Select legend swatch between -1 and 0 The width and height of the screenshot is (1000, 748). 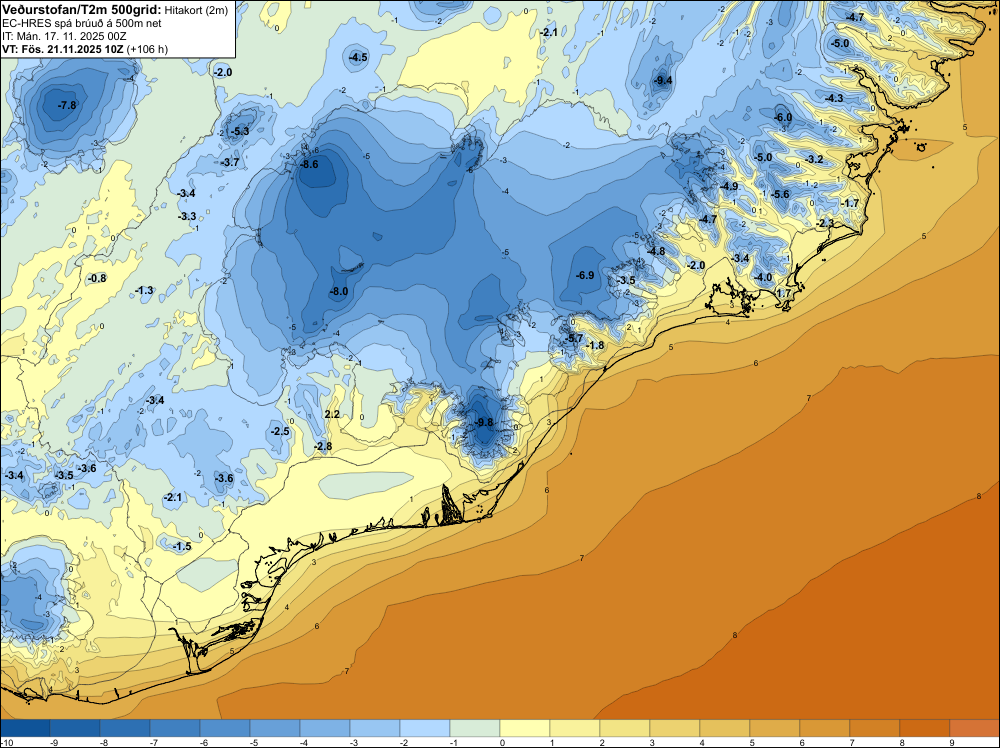point(475,728)
